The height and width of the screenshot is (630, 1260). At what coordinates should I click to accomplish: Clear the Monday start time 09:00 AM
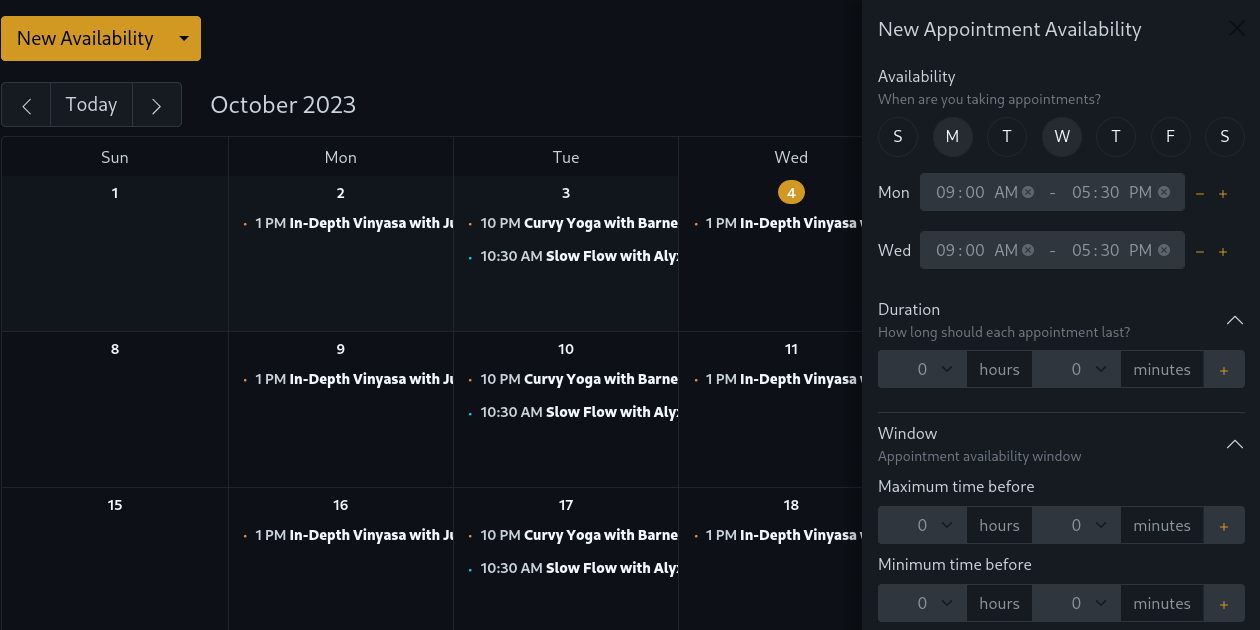(1028, 192)
